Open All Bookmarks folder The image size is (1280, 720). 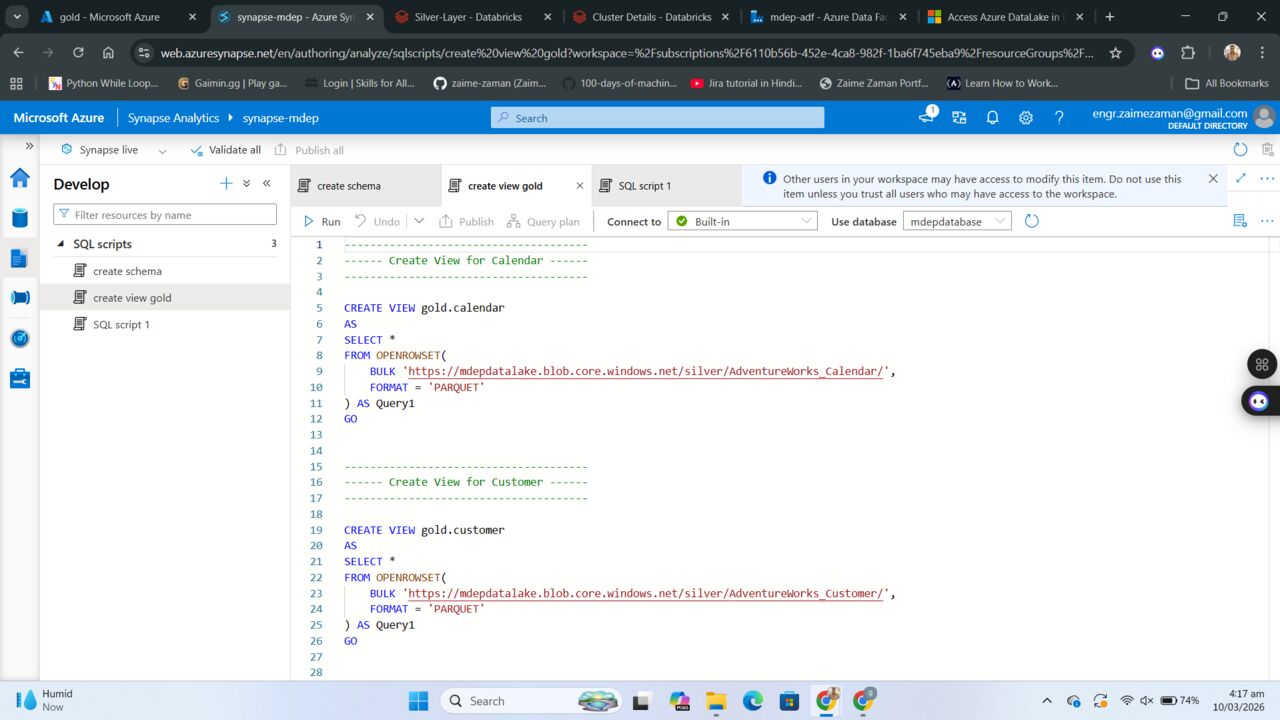1226,84
